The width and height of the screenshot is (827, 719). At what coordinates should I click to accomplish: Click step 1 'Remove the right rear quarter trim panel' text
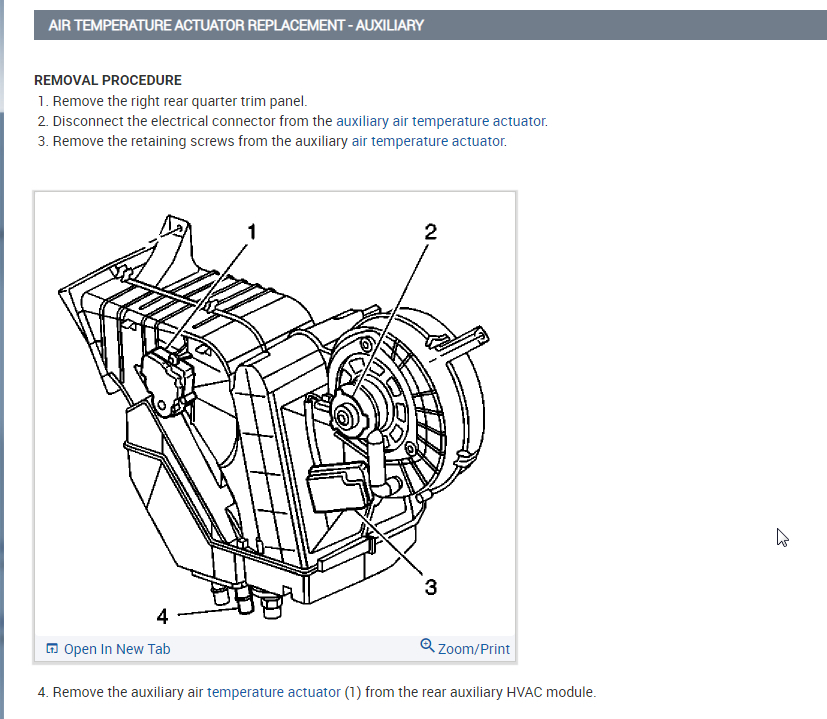(180, 101)
